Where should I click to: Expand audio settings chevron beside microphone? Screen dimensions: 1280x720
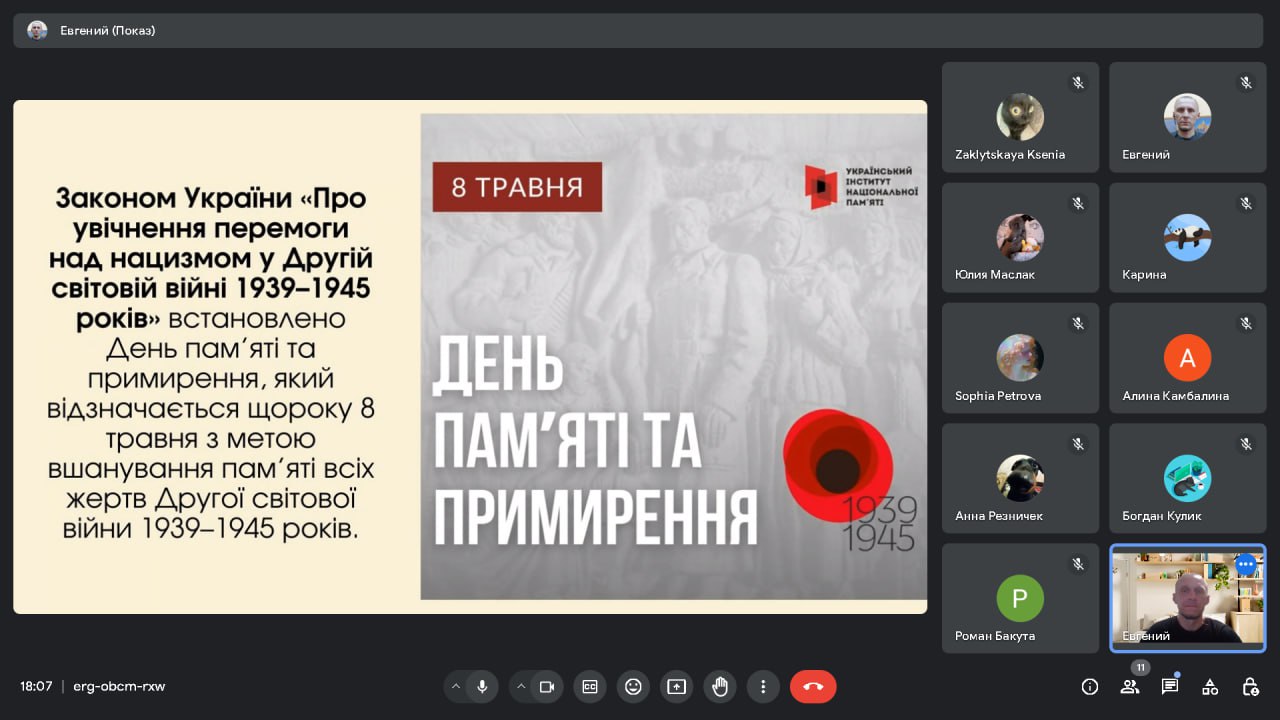pos(456,687)
